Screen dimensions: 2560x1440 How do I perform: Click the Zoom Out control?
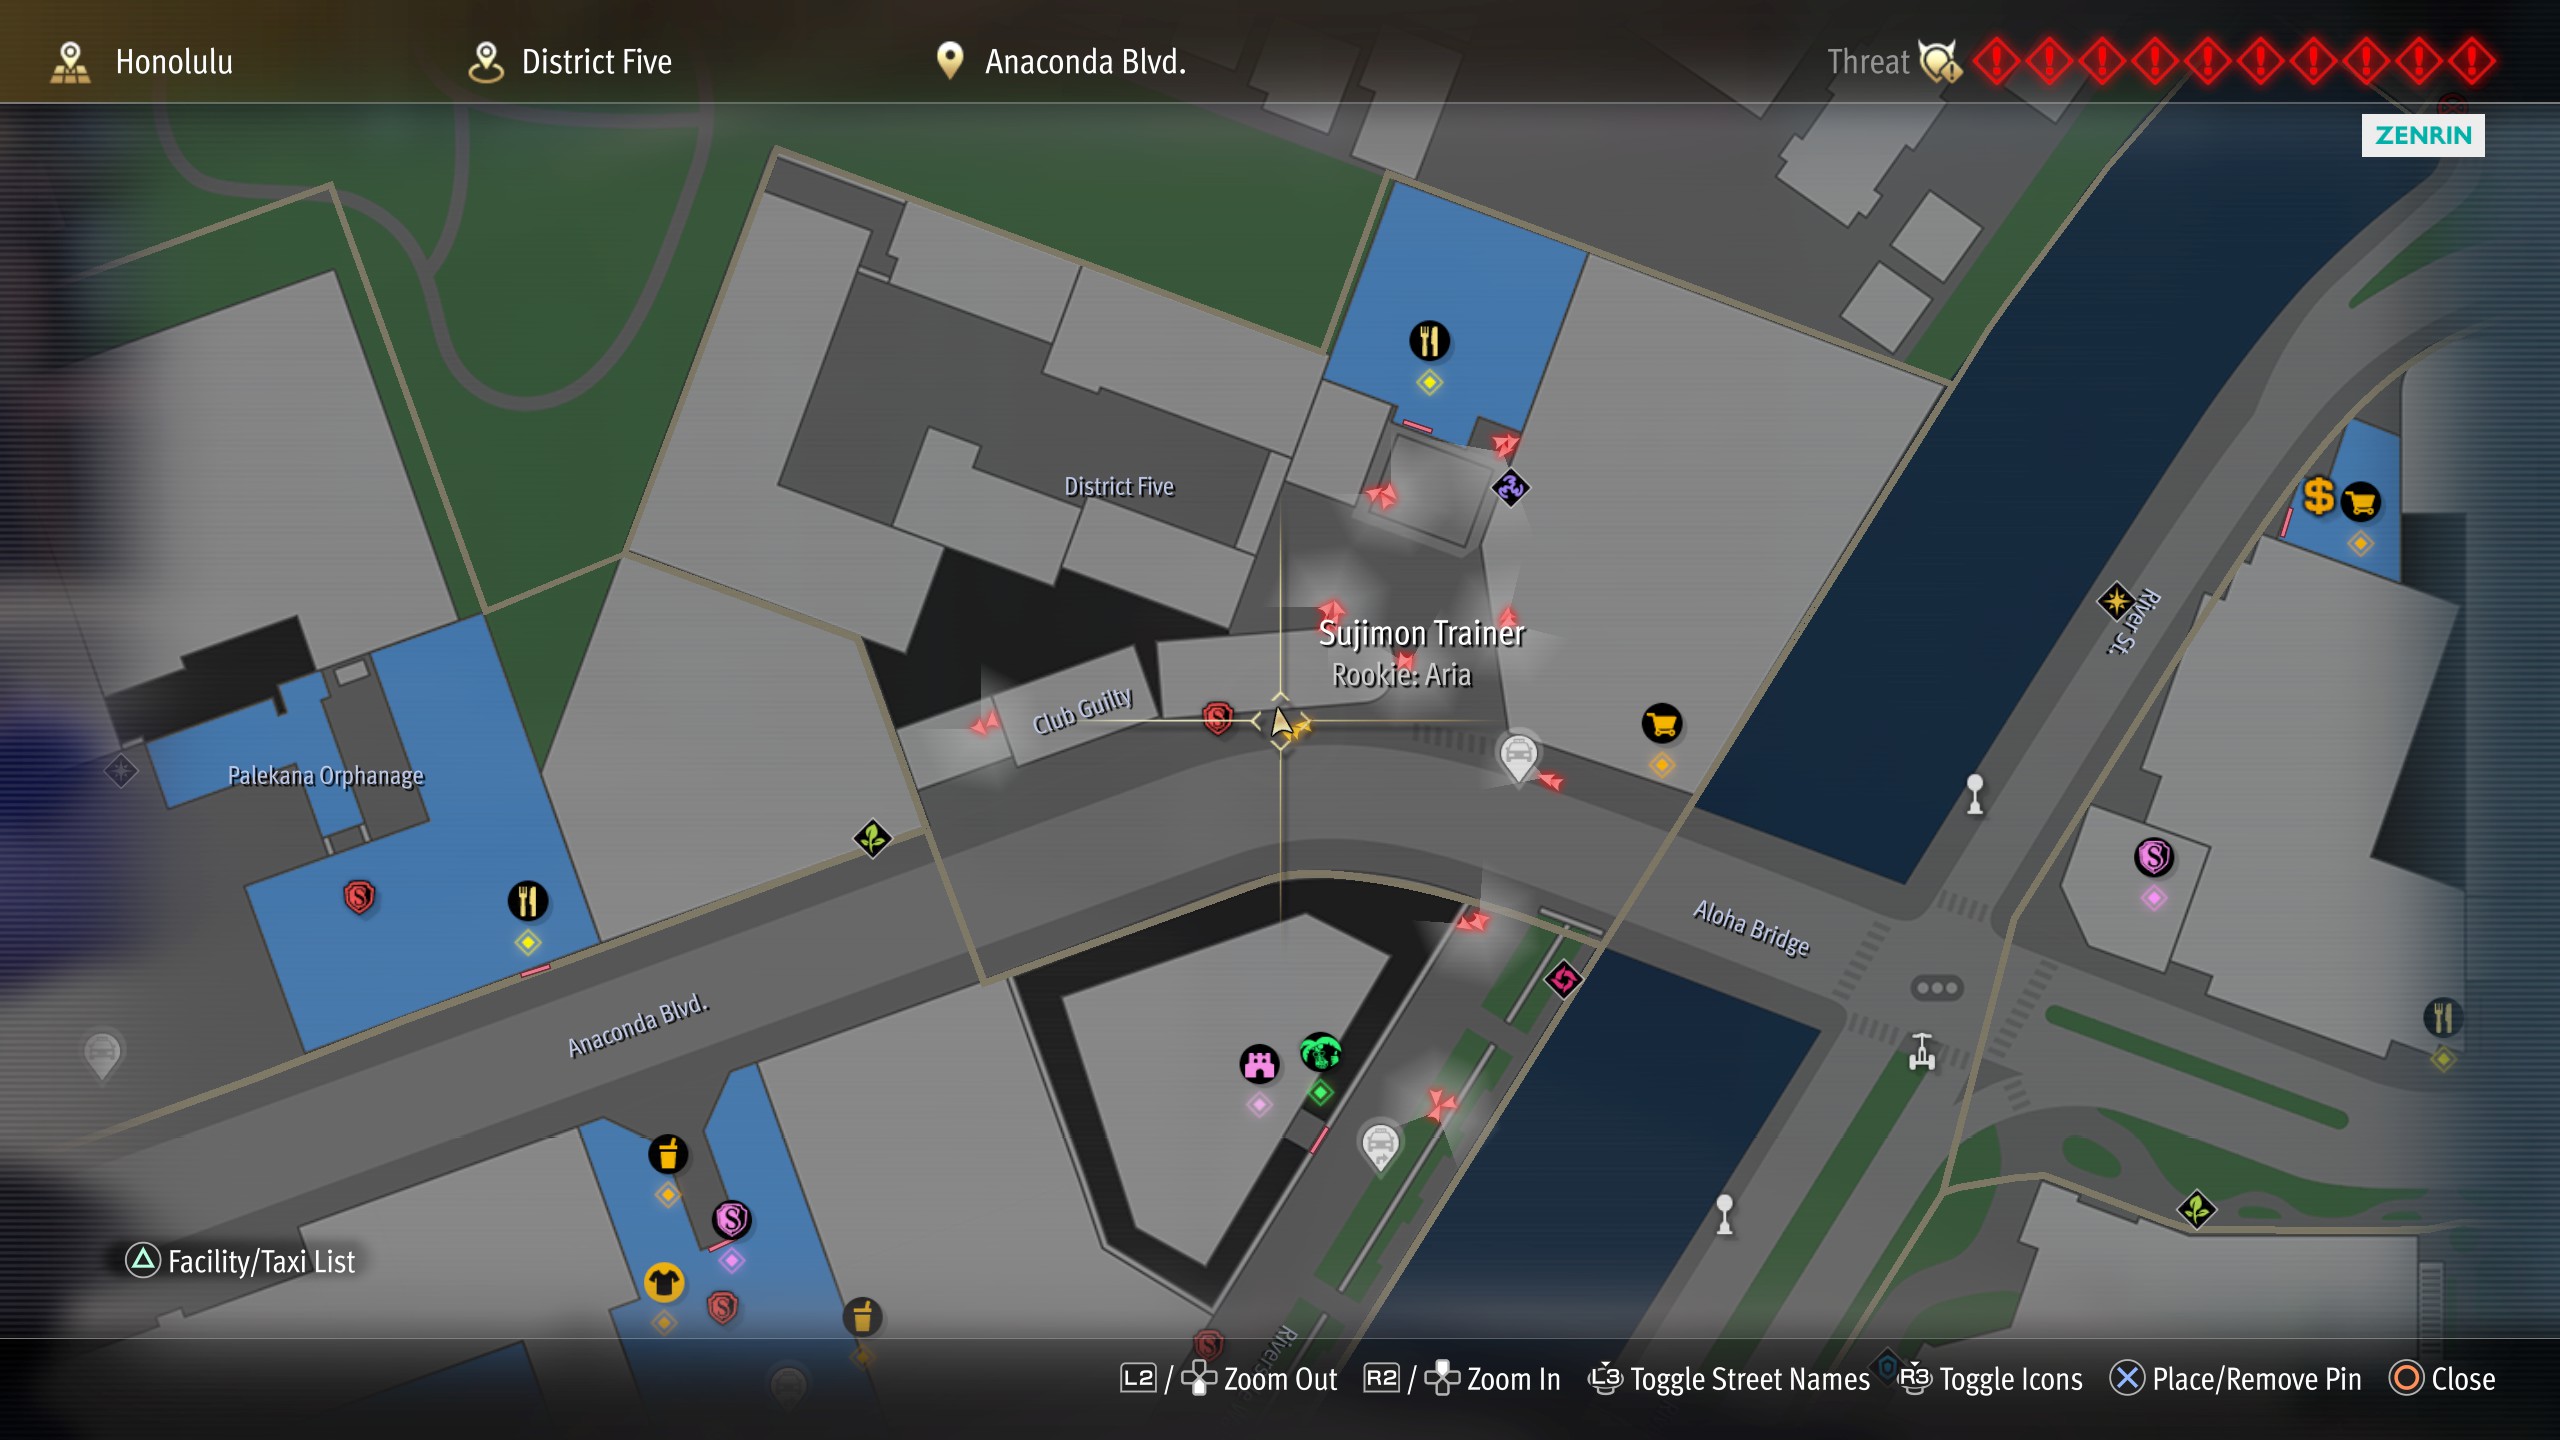point(1228,1379)
